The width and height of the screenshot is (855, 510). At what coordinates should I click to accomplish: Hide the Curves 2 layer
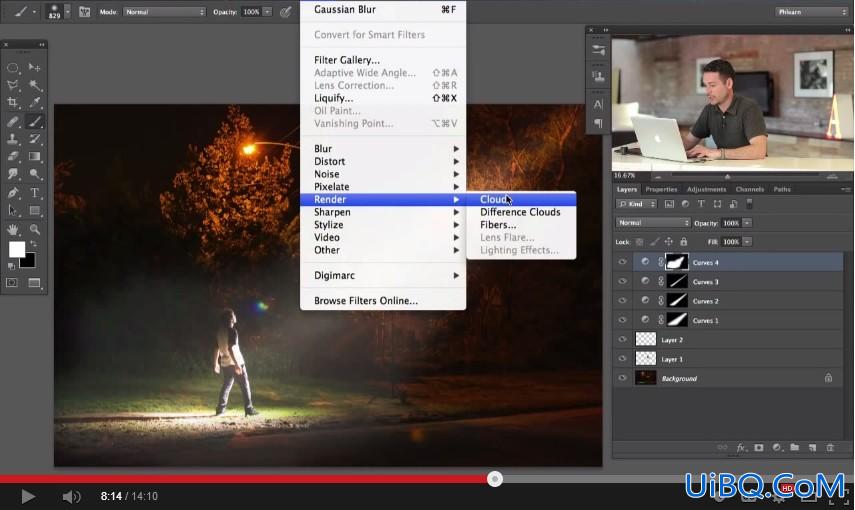click(622, 301)
